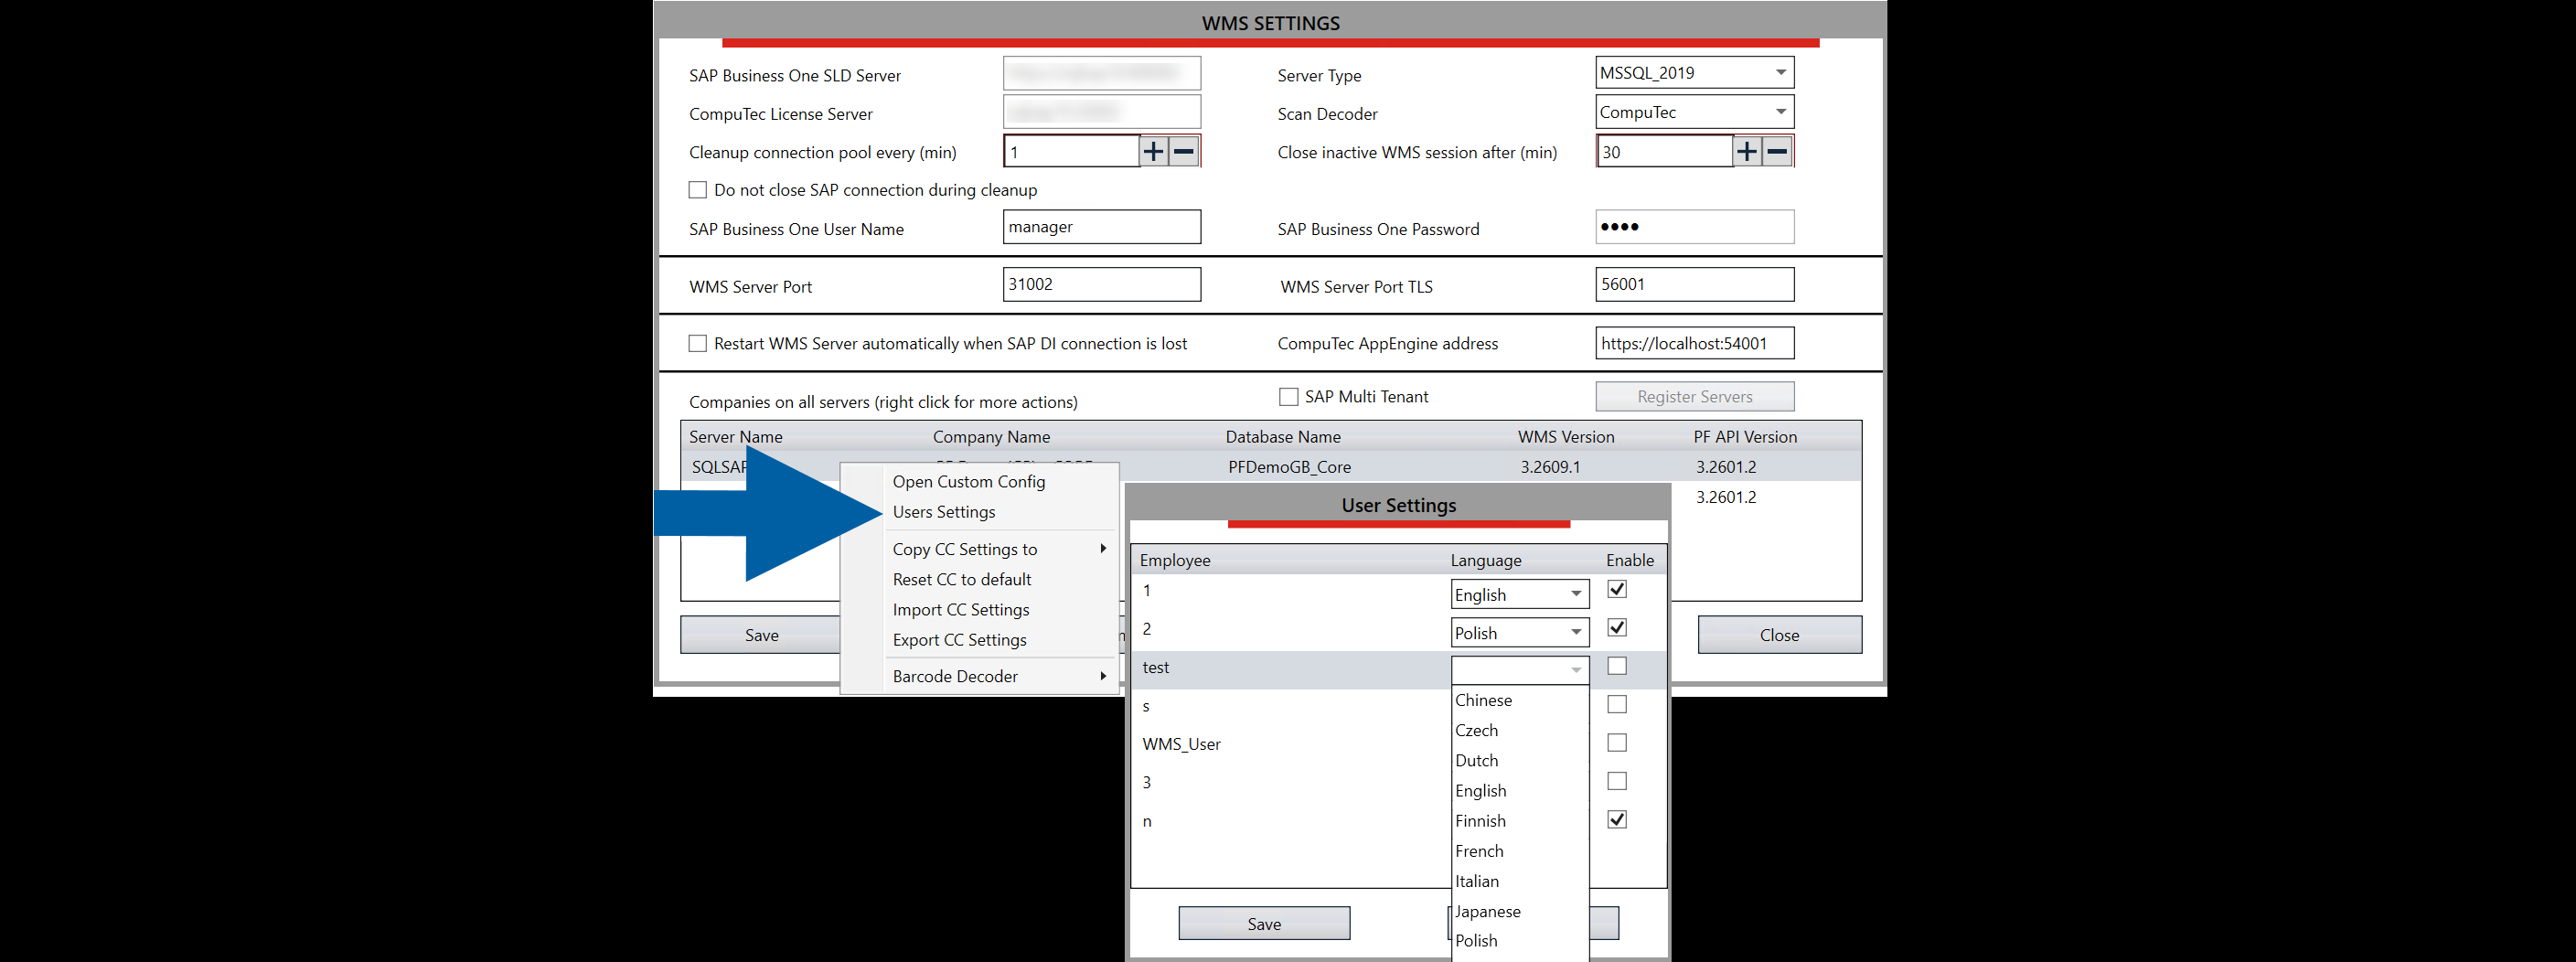2576x962 pixels.
Task: Click the WMS Server Port field
Action: [x=1102, y=284]
